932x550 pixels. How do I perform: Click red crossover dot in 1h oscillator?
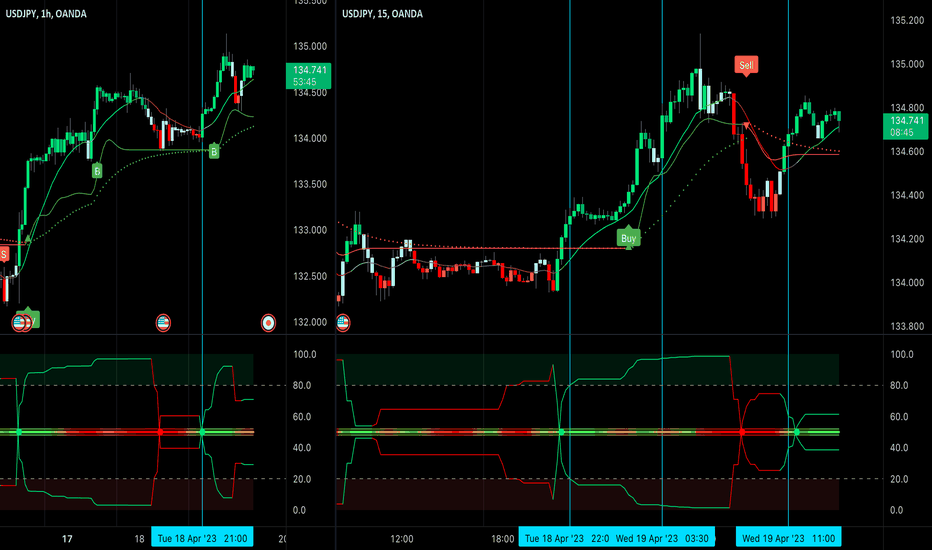tap(160, 432)
